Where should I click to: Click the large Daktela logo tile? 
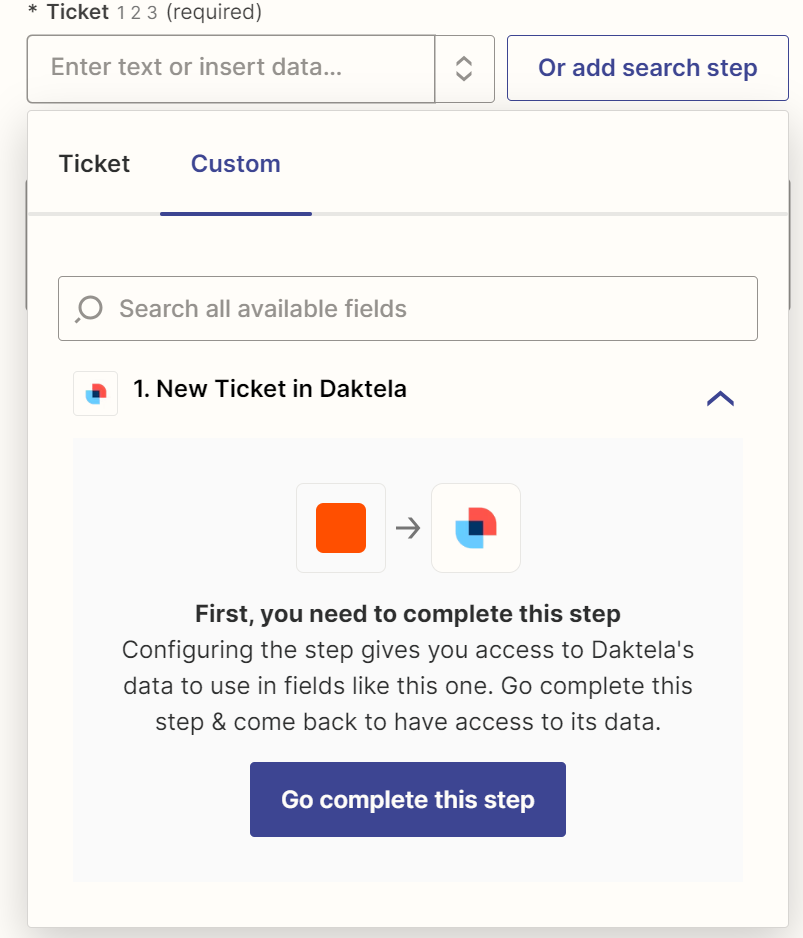[476, 528]
